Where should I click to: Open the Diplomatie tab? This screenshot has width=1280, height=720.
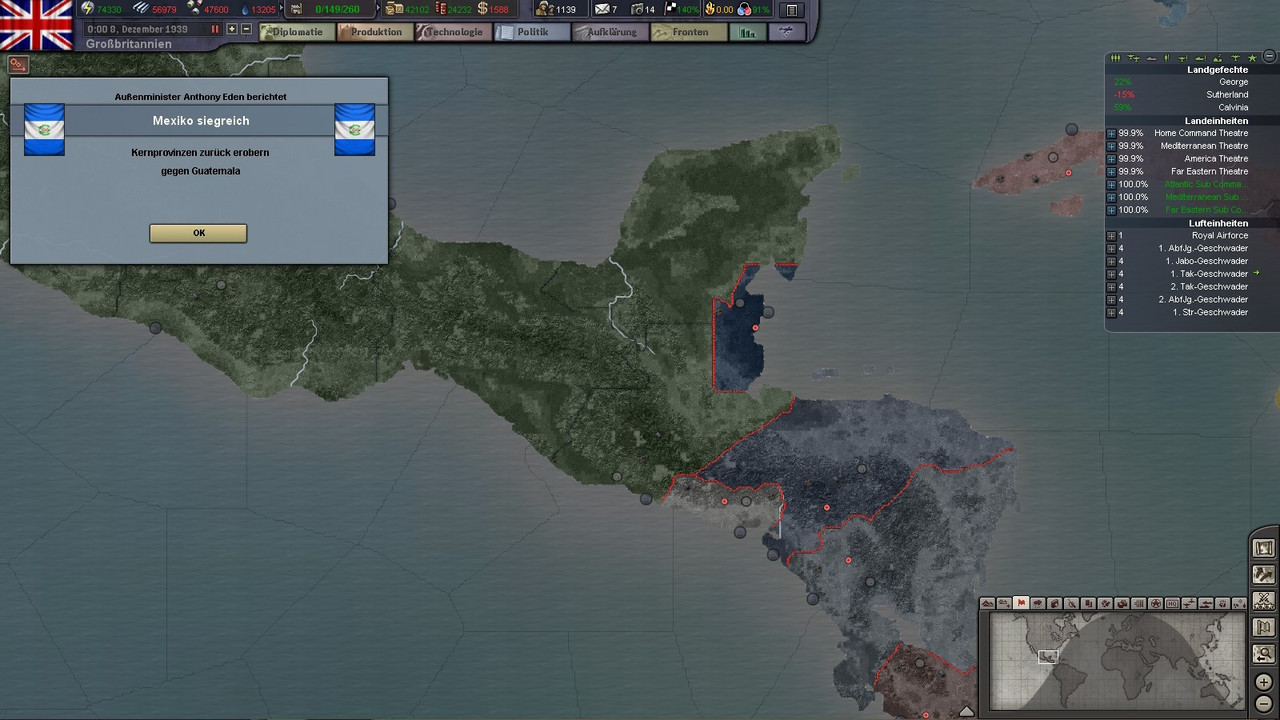coord(297,32)
